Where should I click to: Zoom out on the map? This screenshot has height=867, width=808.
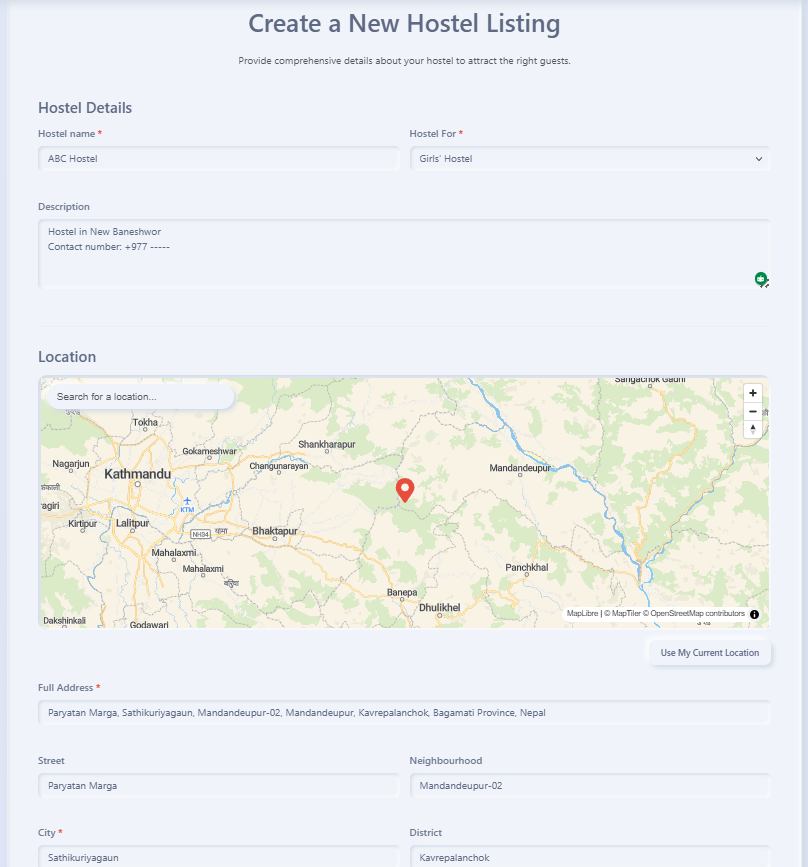click(752, 411)
